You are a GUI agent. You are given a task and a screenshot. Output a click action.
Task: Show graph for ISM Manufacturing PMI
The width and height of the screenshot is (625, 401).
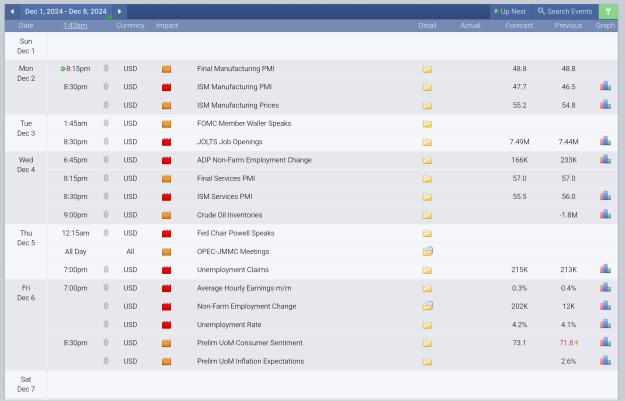[x=605, y=86]
